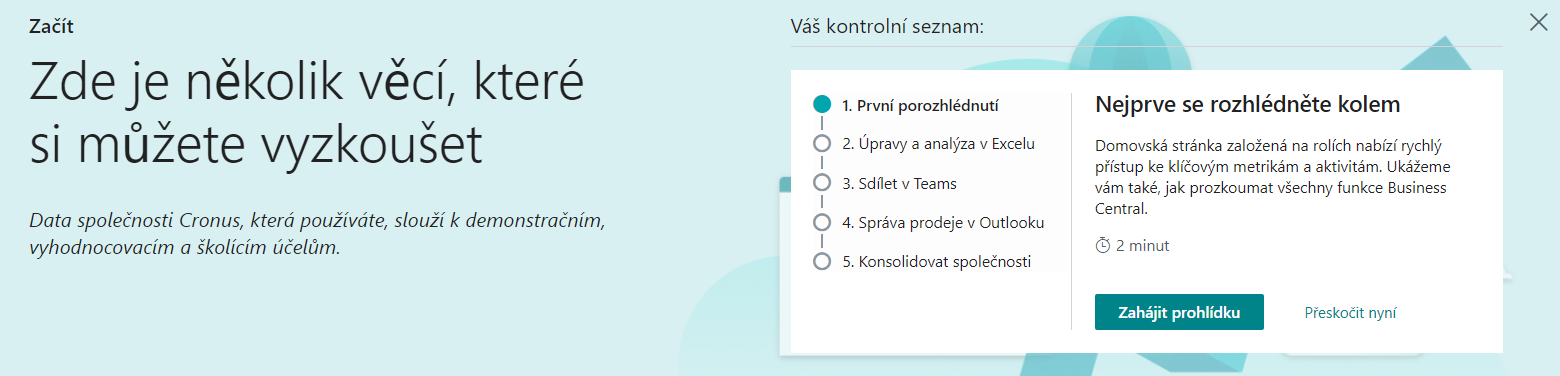Viewport: 1560px width, 376px height.
Task: Click the italic Data společnosti Cronus note
Action: pyautogui.click(x=318, y=233)
